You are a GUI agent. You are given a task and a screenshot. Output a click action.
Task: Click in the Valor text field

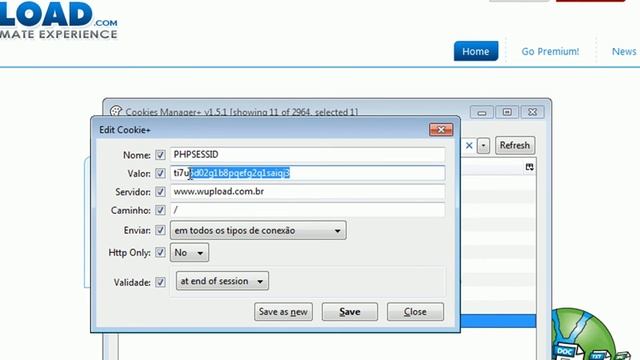tap(307, 173)
